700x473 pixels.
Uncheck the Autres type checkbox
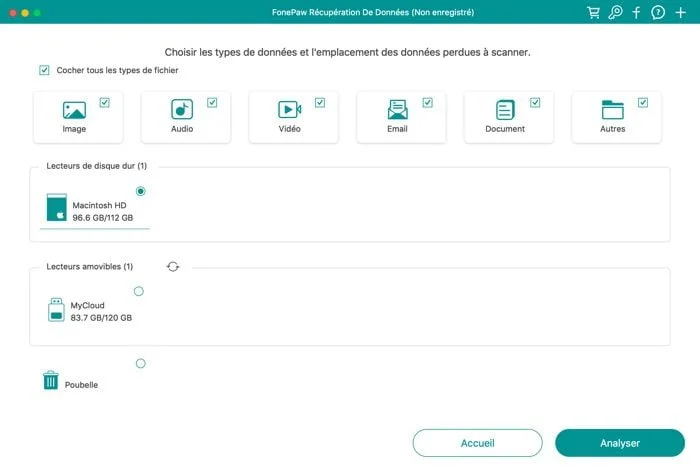[643, 103]
